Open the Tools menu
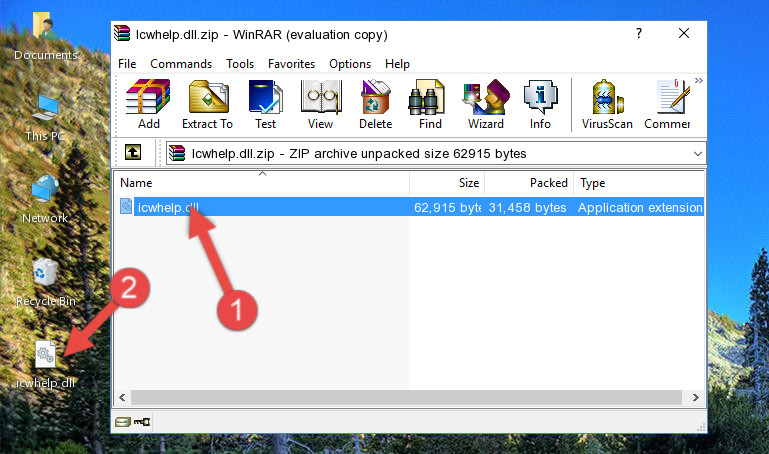 coord(240,64)
